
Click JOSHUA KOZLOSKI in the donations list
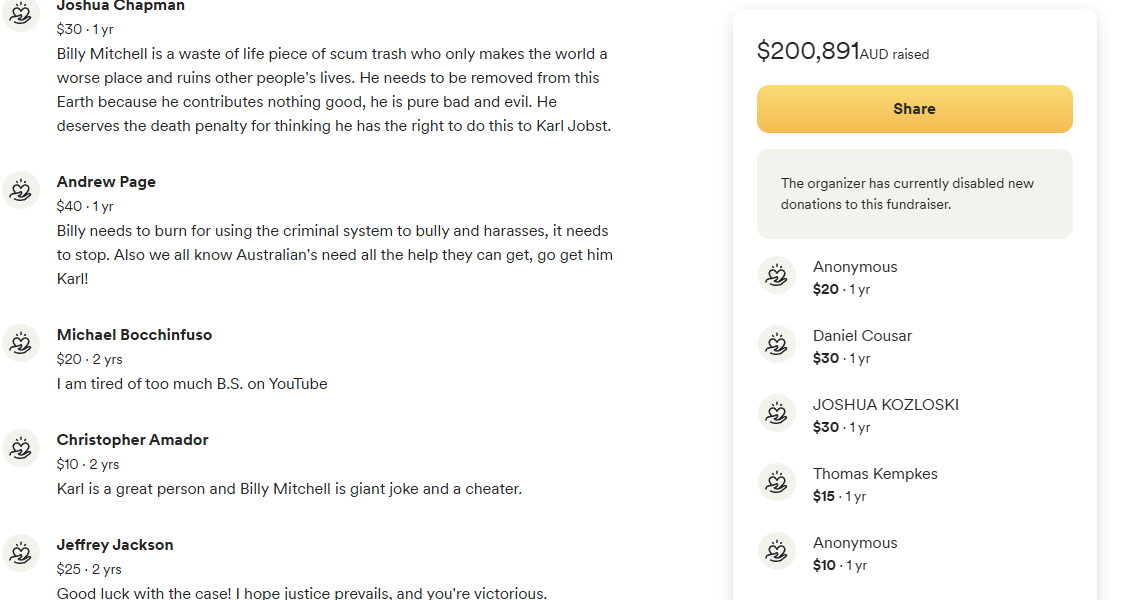885,405
